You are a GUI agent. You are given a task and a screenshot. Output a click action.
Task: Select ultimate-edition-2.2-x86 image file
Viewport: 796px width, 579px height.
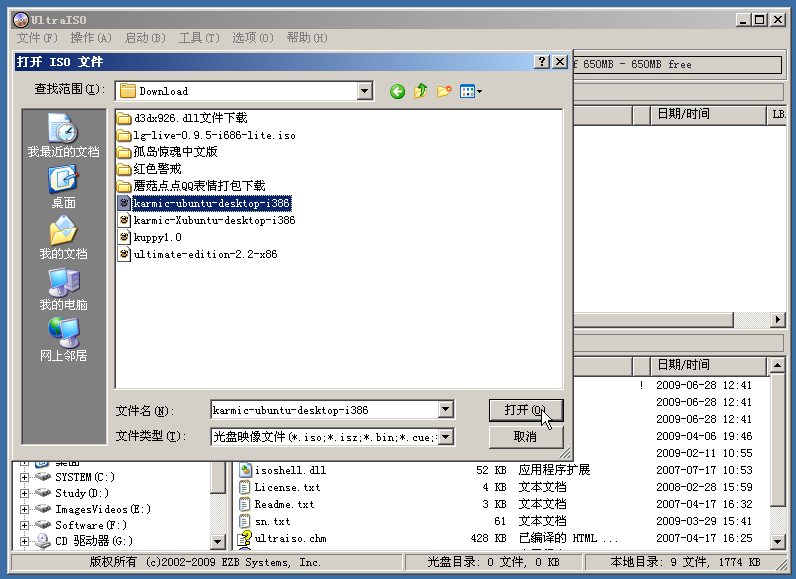click(x=198, y=254)
